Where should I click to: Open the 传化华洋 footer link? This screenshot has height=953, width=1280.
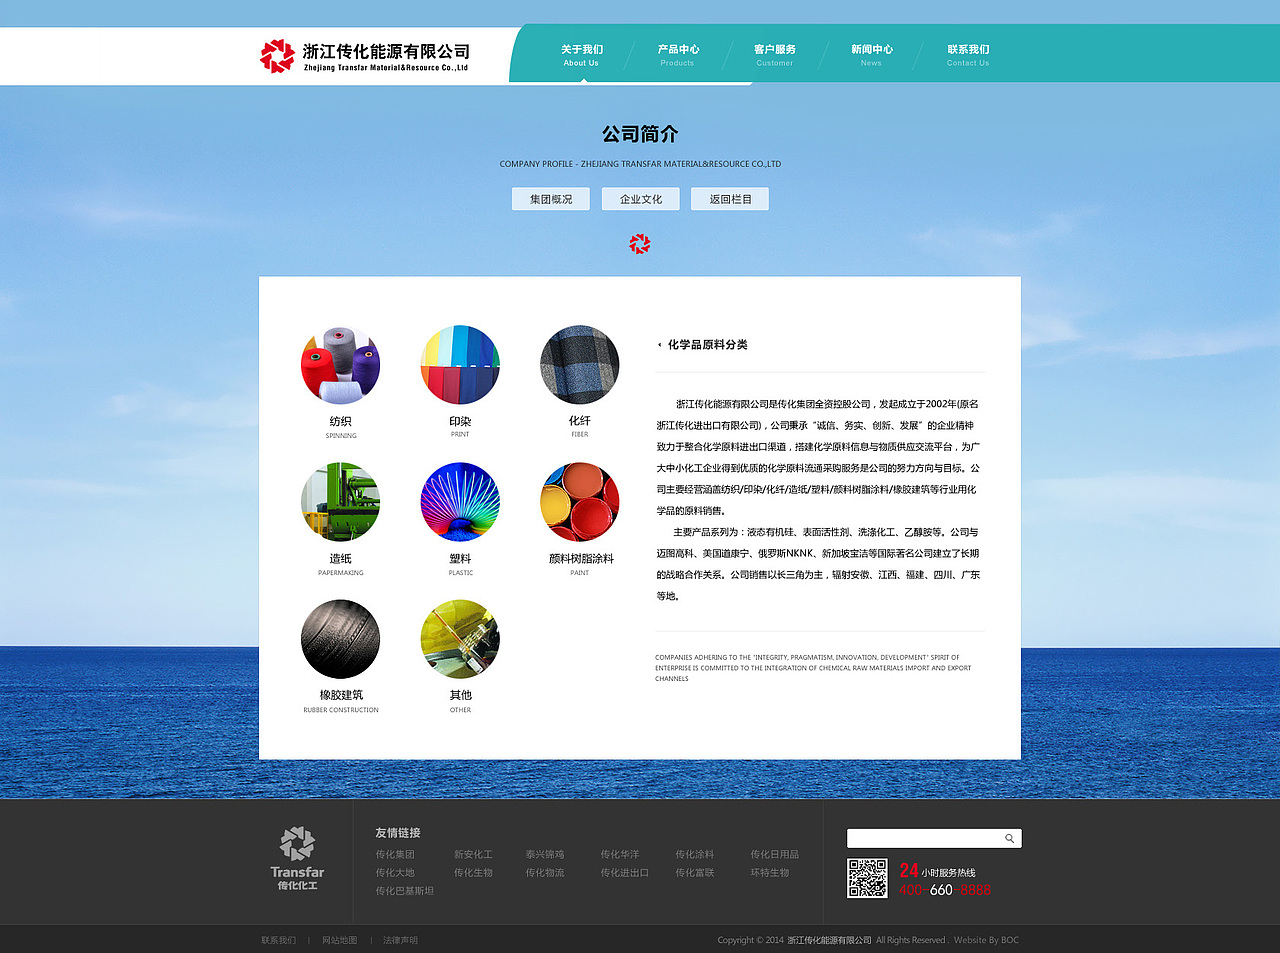(x=620, y=855)
